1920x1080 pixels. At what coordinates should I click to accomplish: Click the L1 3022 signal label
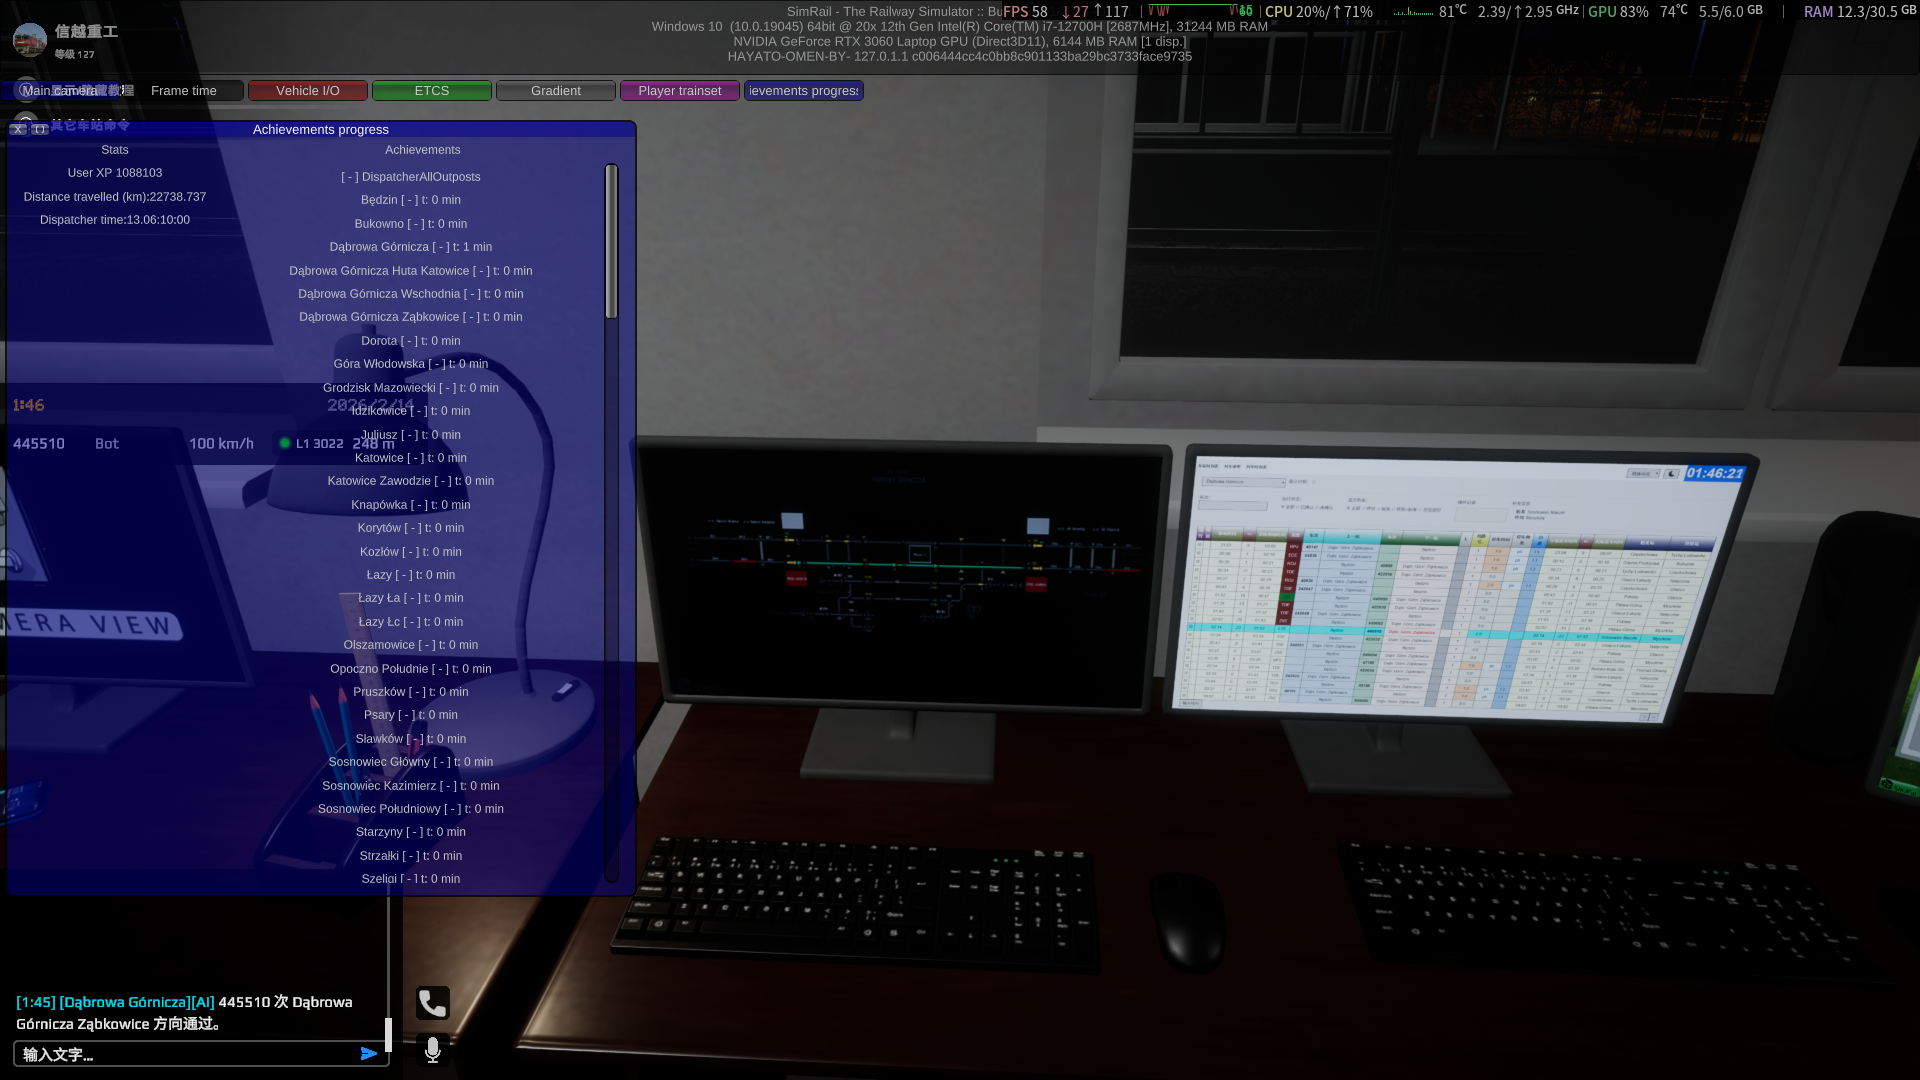320,444
